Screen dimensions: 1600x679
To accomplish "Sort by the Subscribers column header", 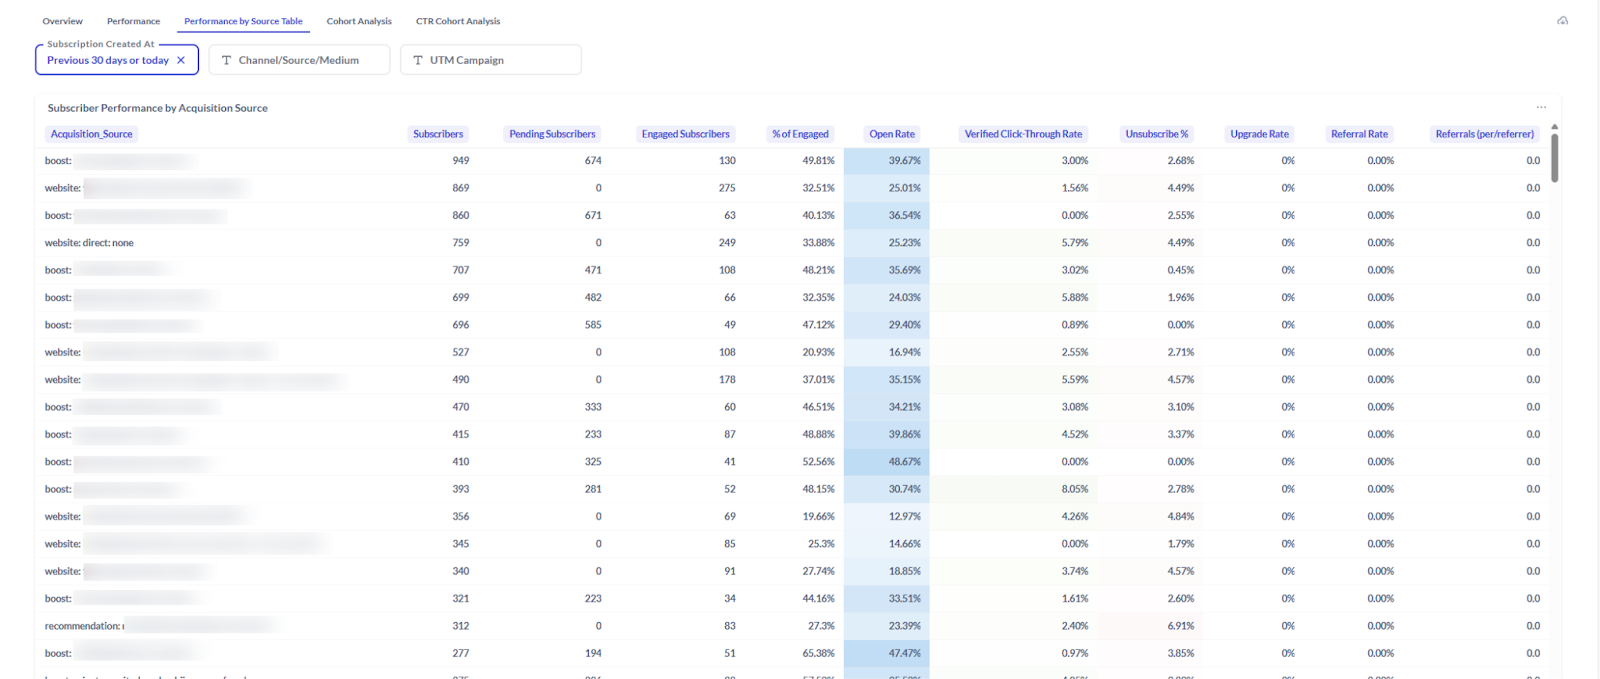I will (x=438, y=134).
